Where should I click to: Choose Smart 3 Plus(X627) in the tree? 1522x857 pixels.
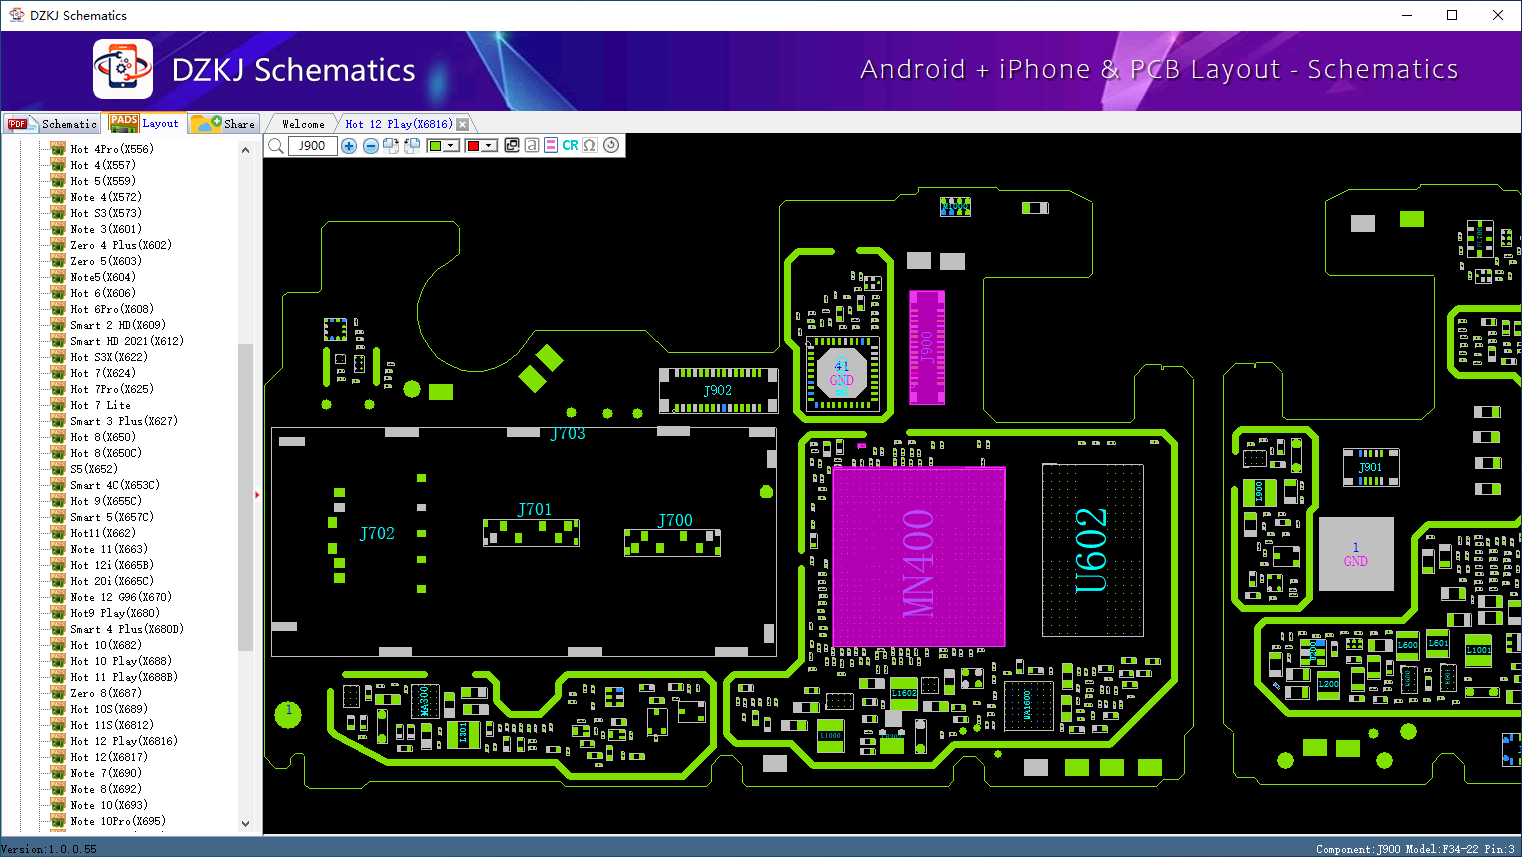[124, 421]
